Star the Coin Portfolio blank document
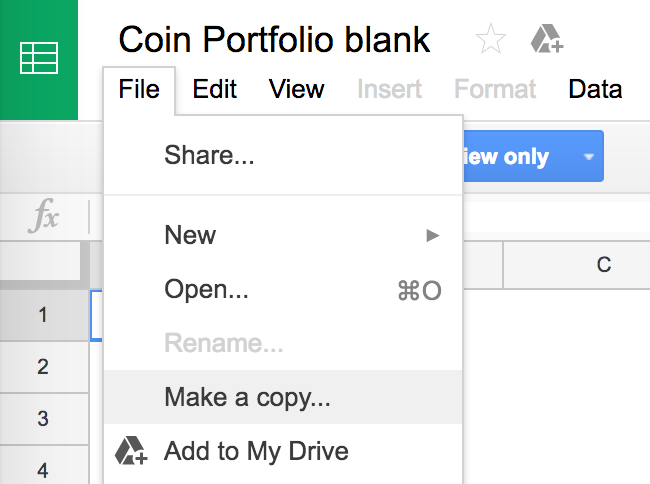 tap(490, 39)
